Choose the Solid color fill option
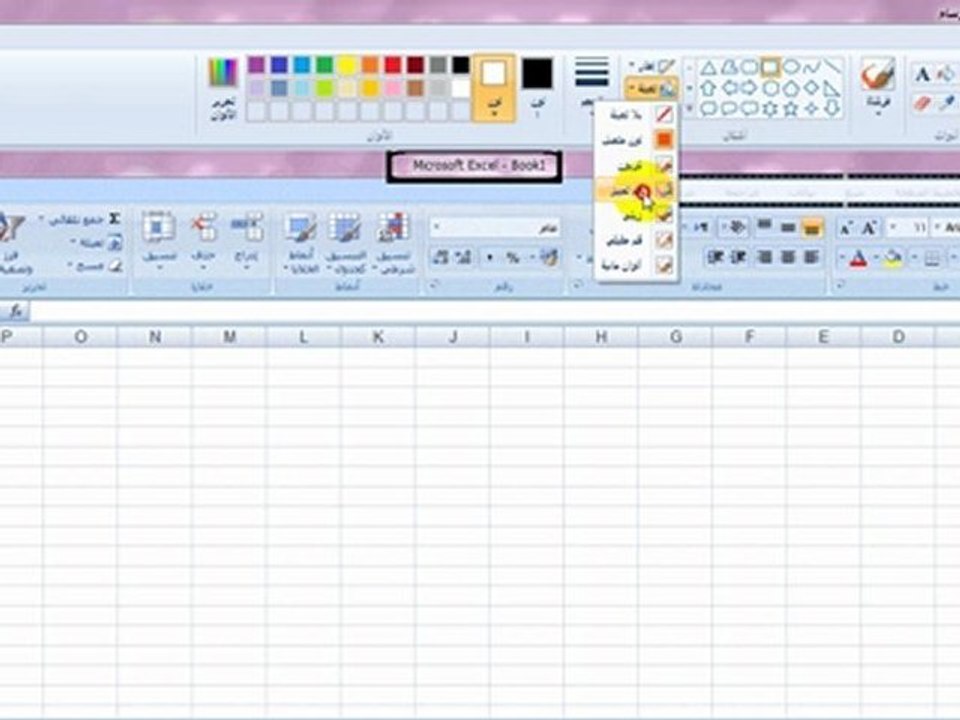 [x=637, y=140]
